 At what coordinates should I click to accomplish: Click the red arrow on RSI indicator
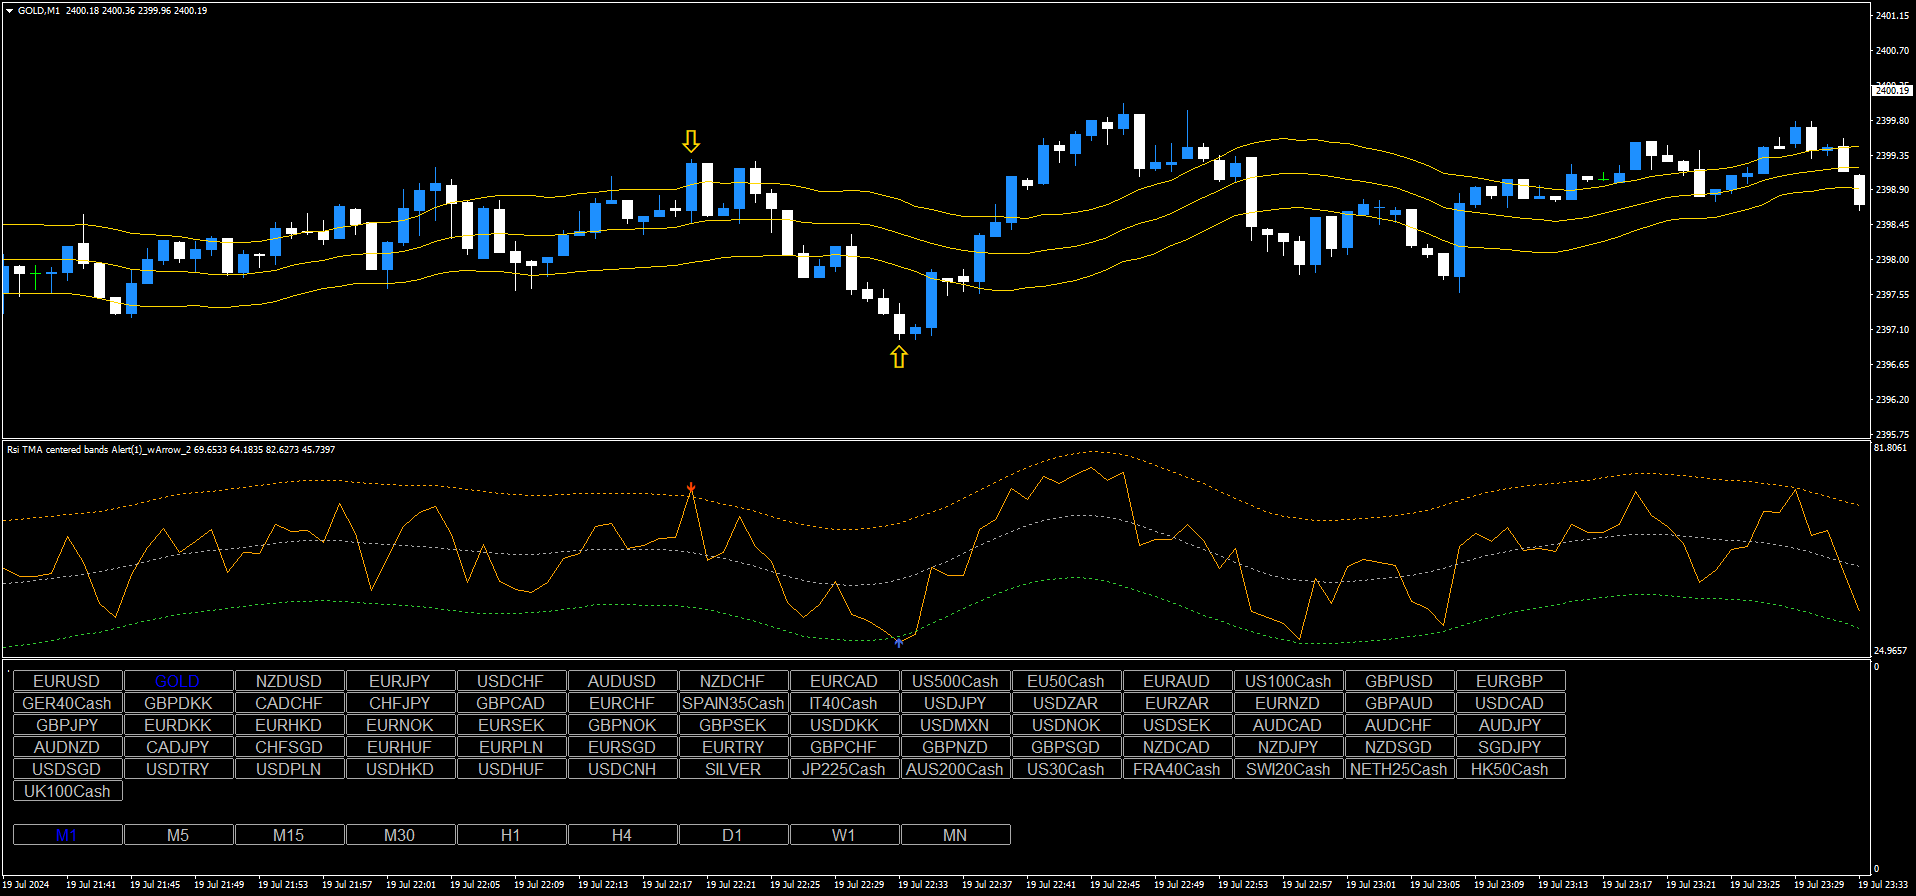[691, 489]
